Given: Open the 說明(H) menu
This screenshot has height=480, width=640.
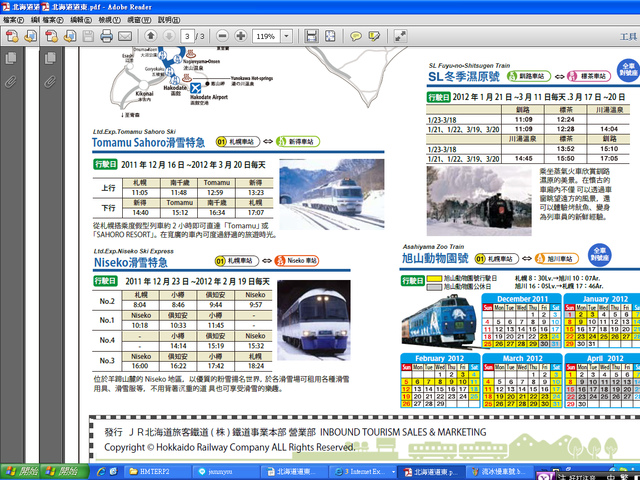Looking at the screenshot, I should 169,20.
